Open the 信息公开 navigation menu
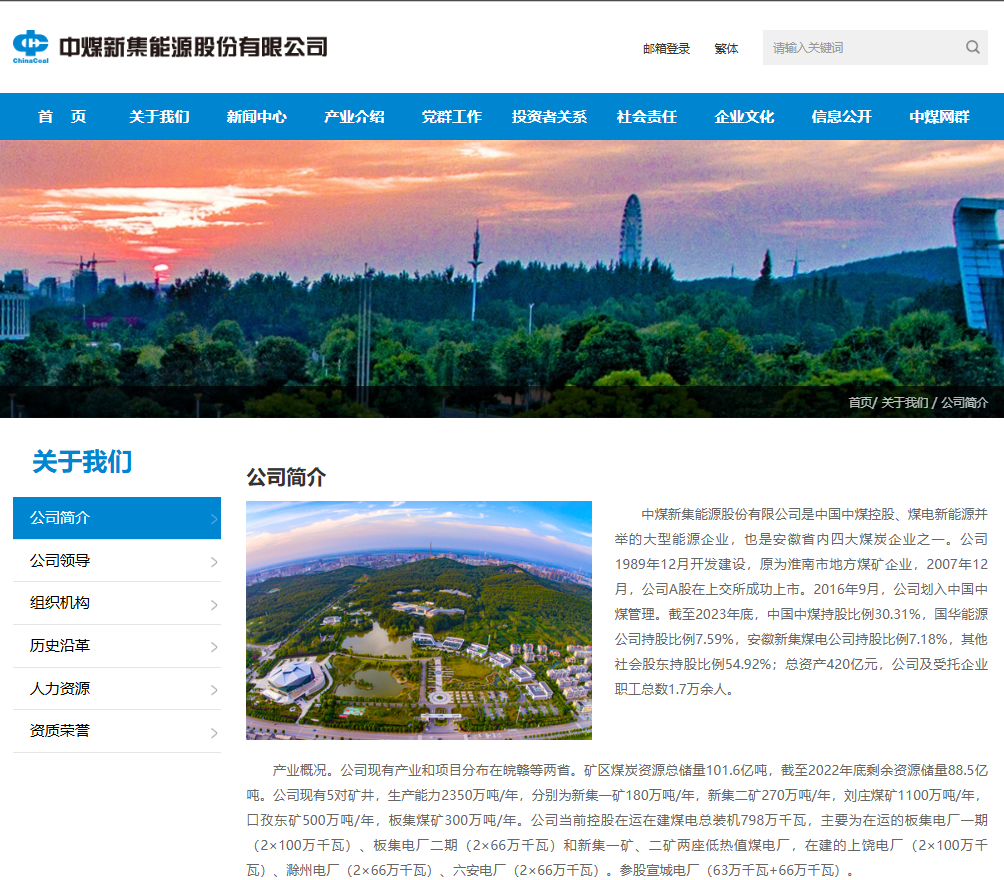The image size is (1004, 880). pos(841,117)
